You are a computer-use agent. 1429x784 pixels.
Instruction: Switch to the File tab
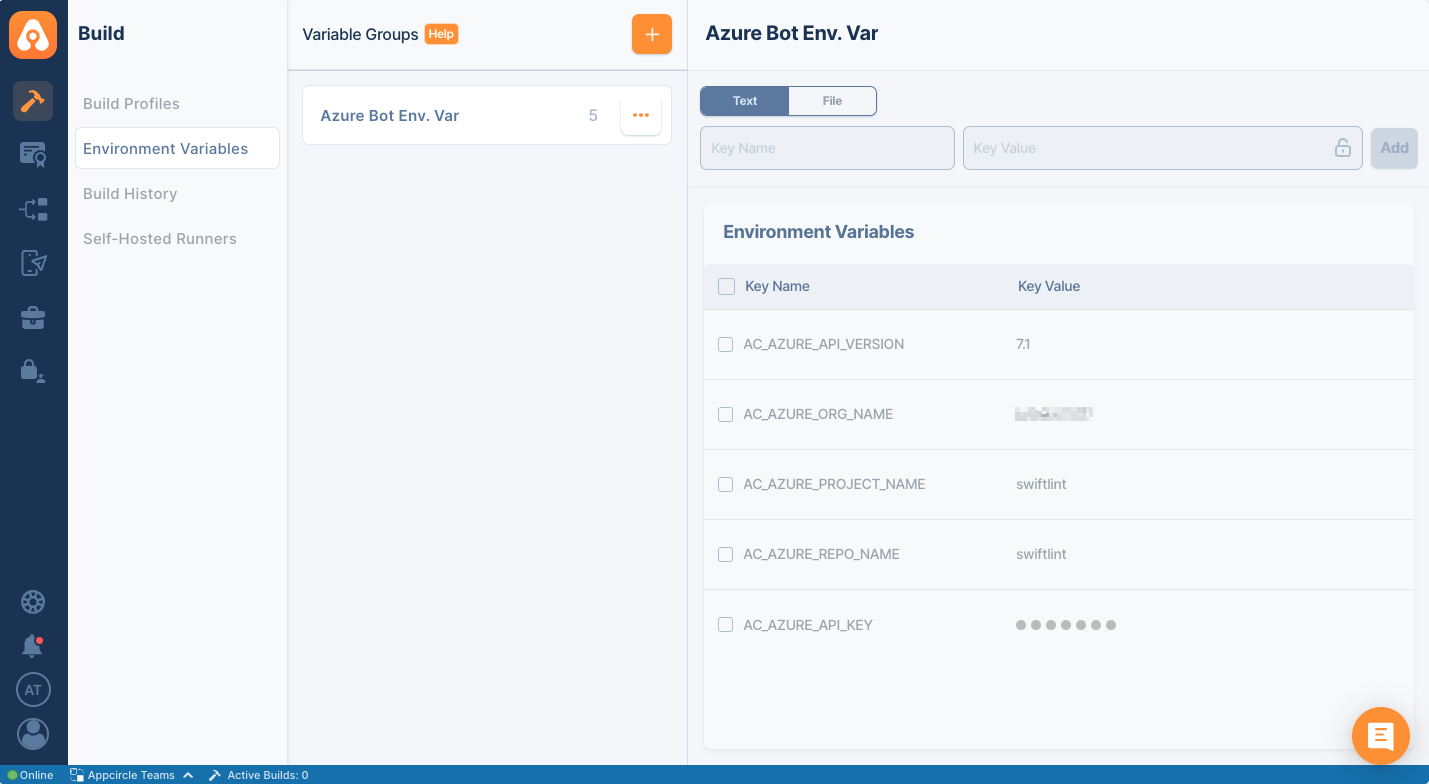pyautogui.click(x=832, y=101)
